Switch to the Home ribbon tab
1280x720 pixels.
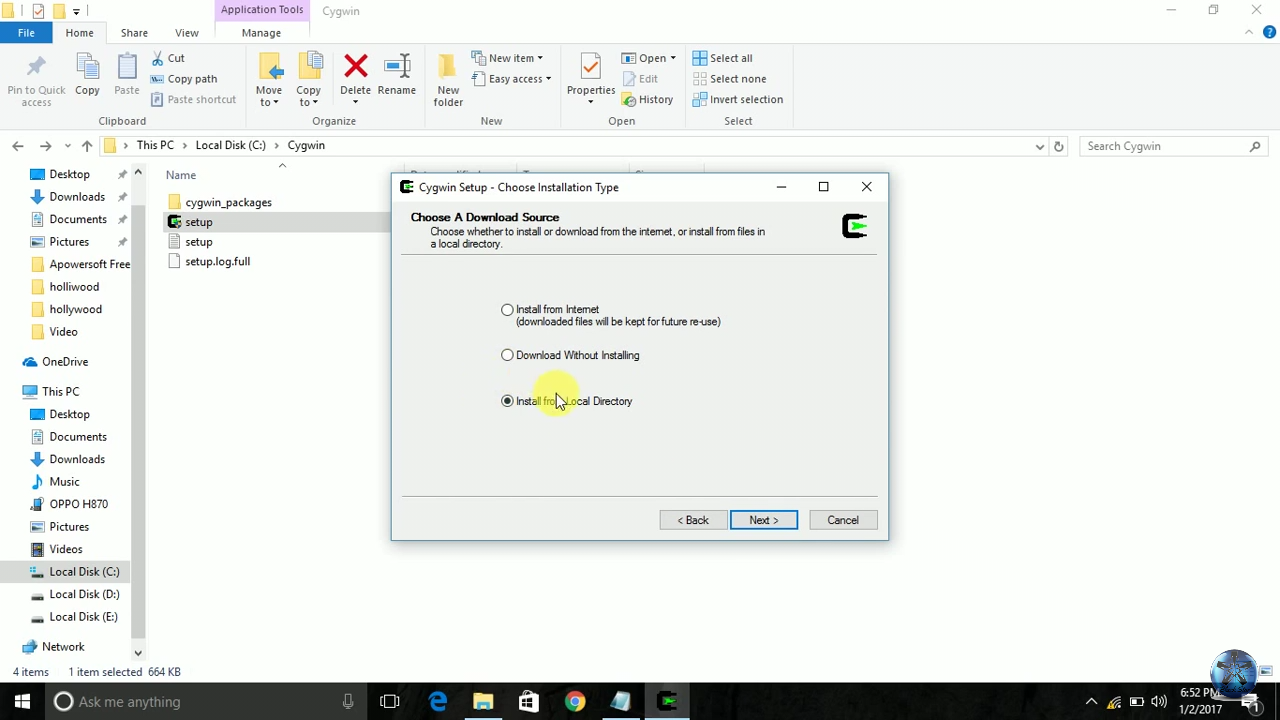[79, 33]
